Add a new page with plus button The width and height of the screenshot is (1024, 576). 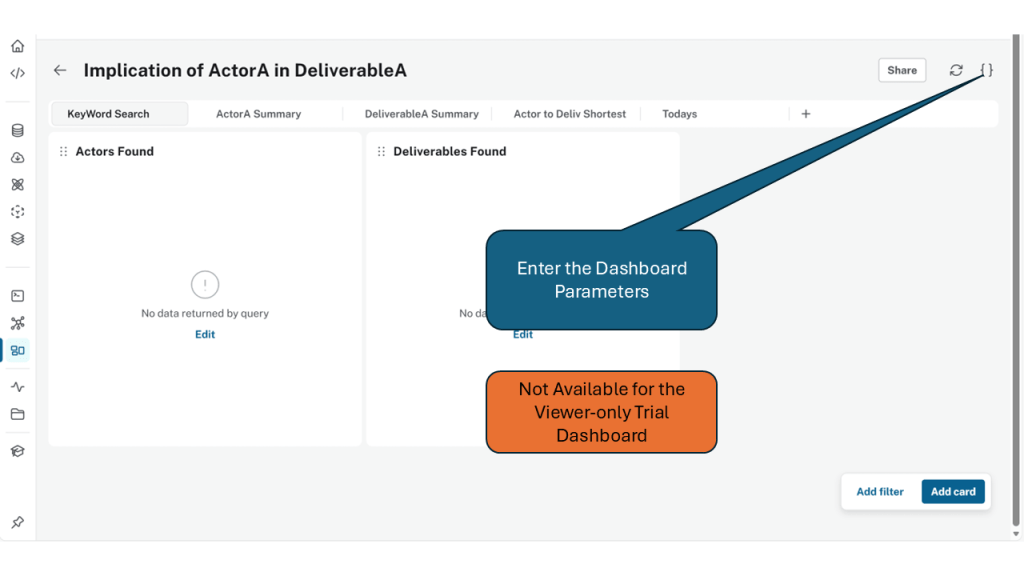point(806,114)
